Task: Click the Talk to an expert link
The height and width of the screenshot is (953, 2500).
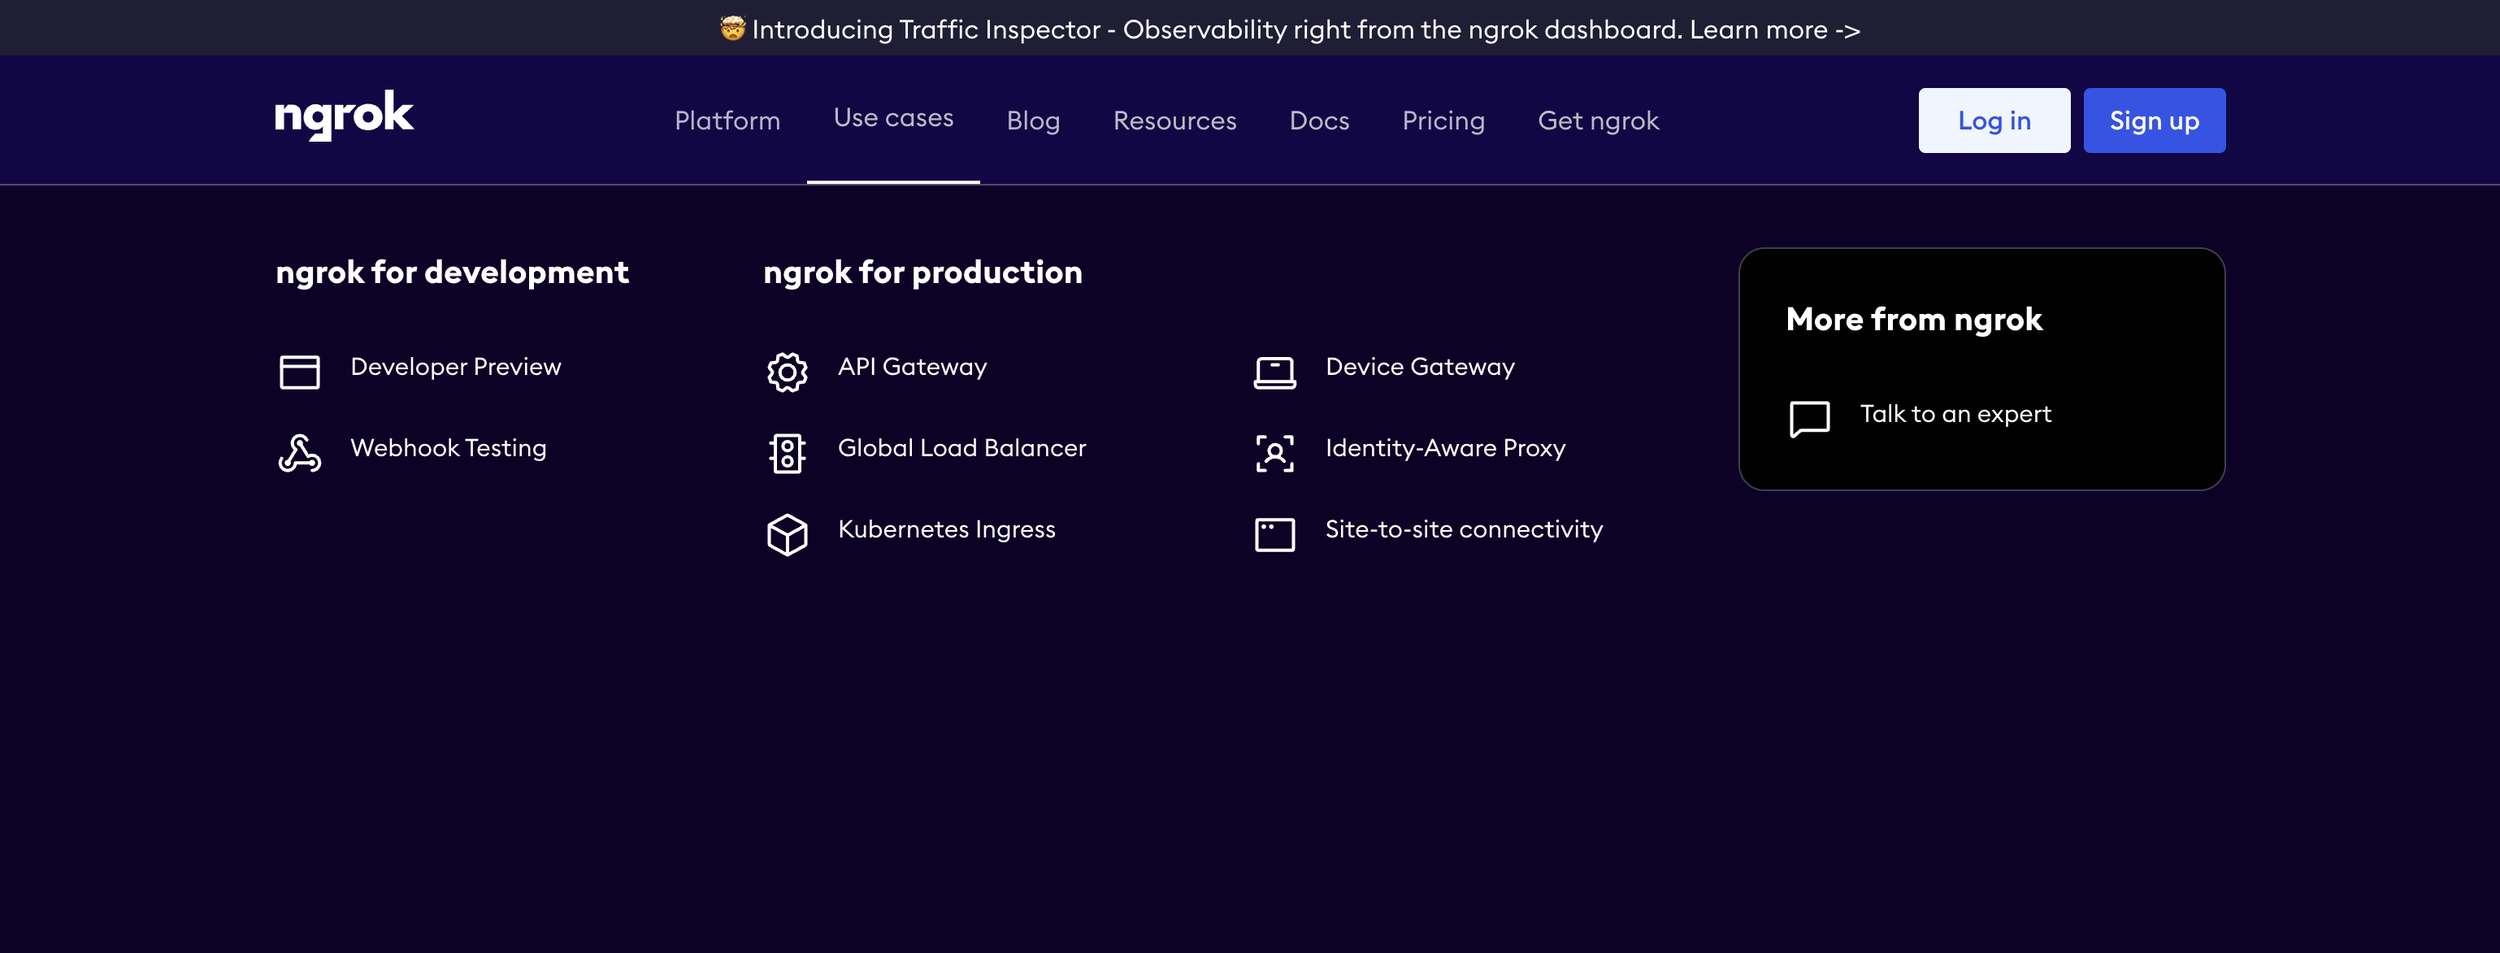Action: point(1955,414)
